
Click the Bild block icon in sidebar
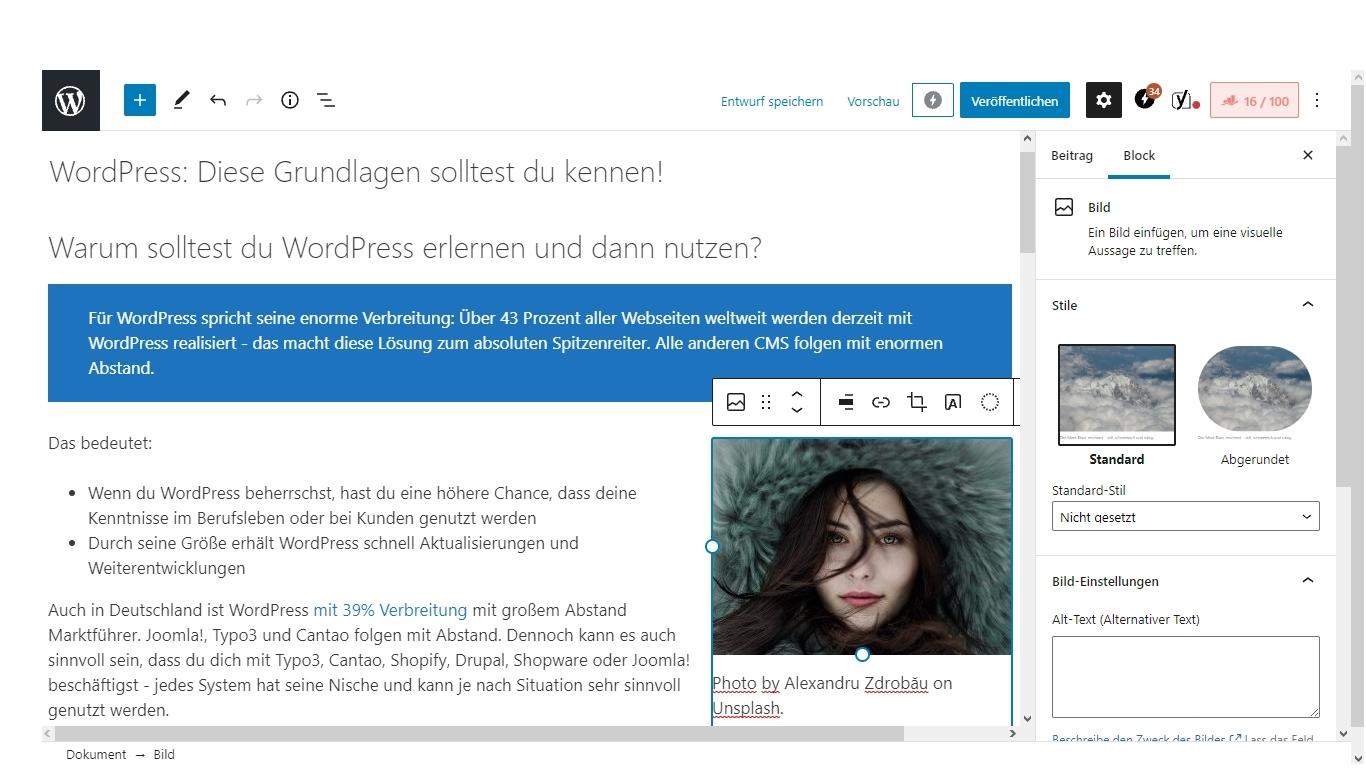coord(1064,207)
